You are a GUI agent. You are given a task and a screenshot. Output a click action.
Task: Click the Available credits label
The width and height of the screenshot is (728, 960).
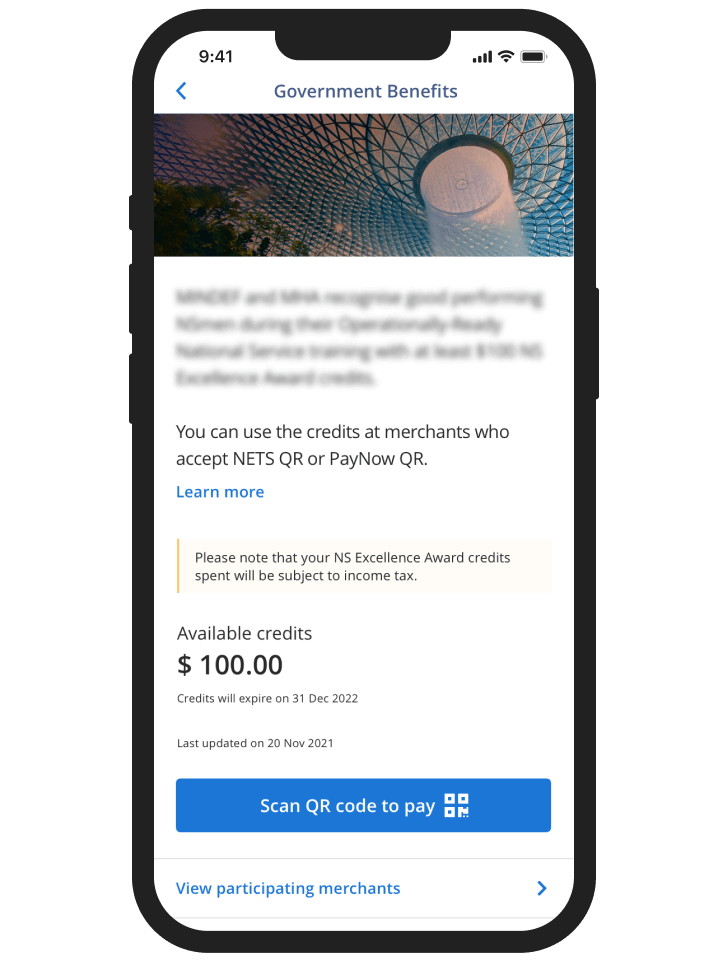pos(244,633)
